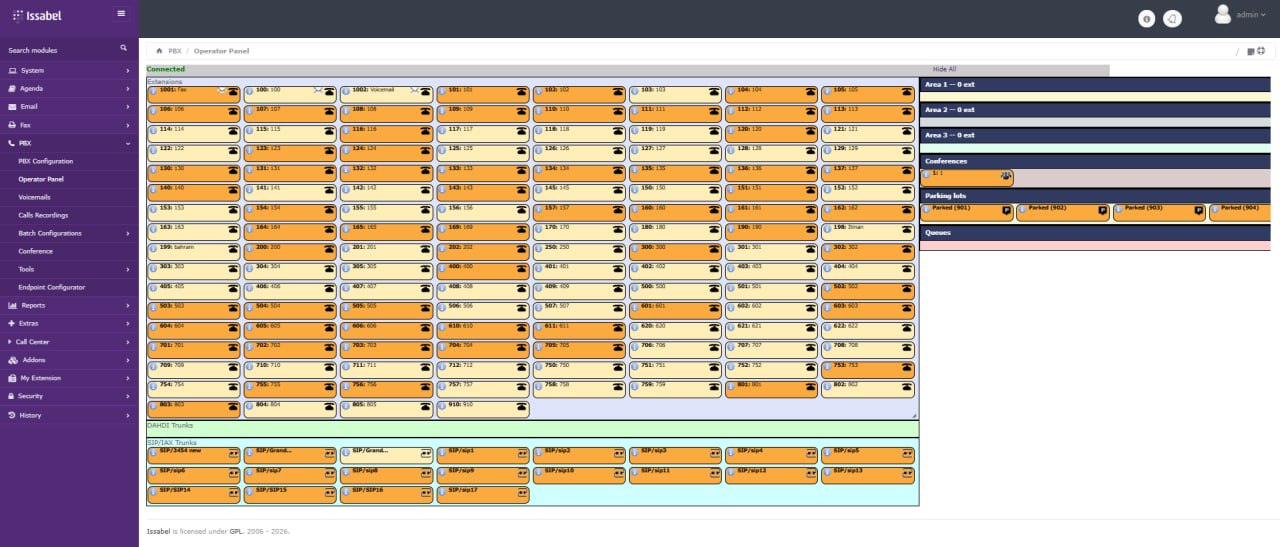
Task: Open the Extras menu
Action: tap(69, 324)
